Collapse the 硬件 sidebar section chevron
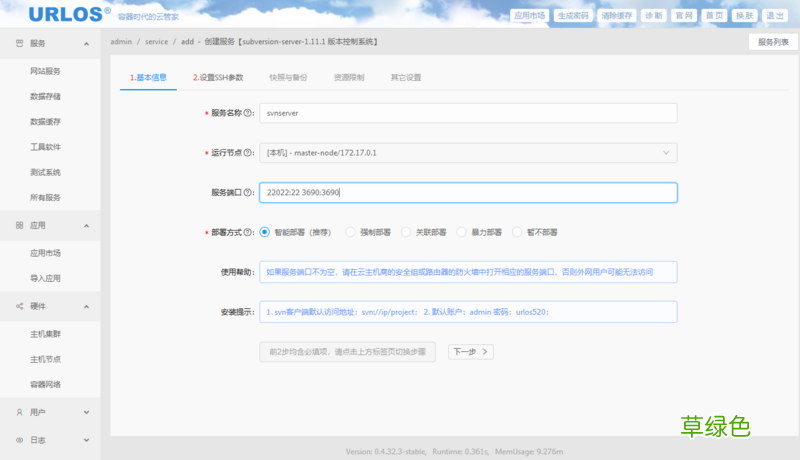 pos(86,306)
